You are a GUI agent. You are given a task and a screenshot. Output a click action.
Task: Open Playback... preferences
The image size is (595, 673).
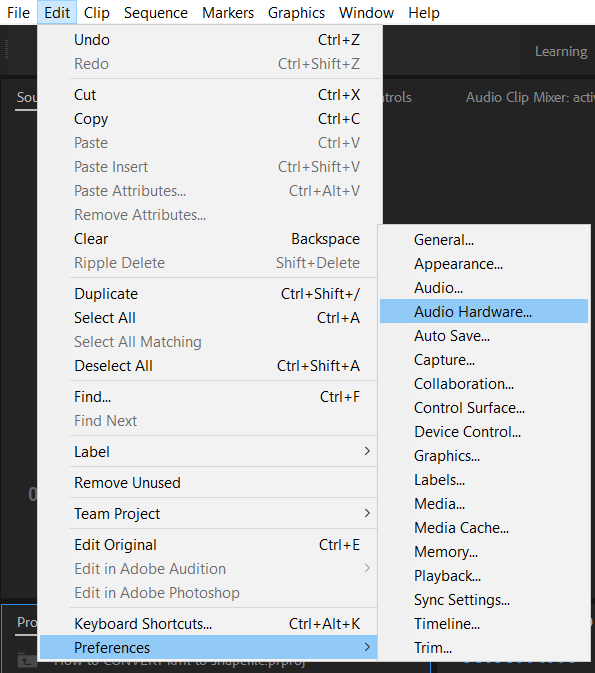tap(484, 576)
